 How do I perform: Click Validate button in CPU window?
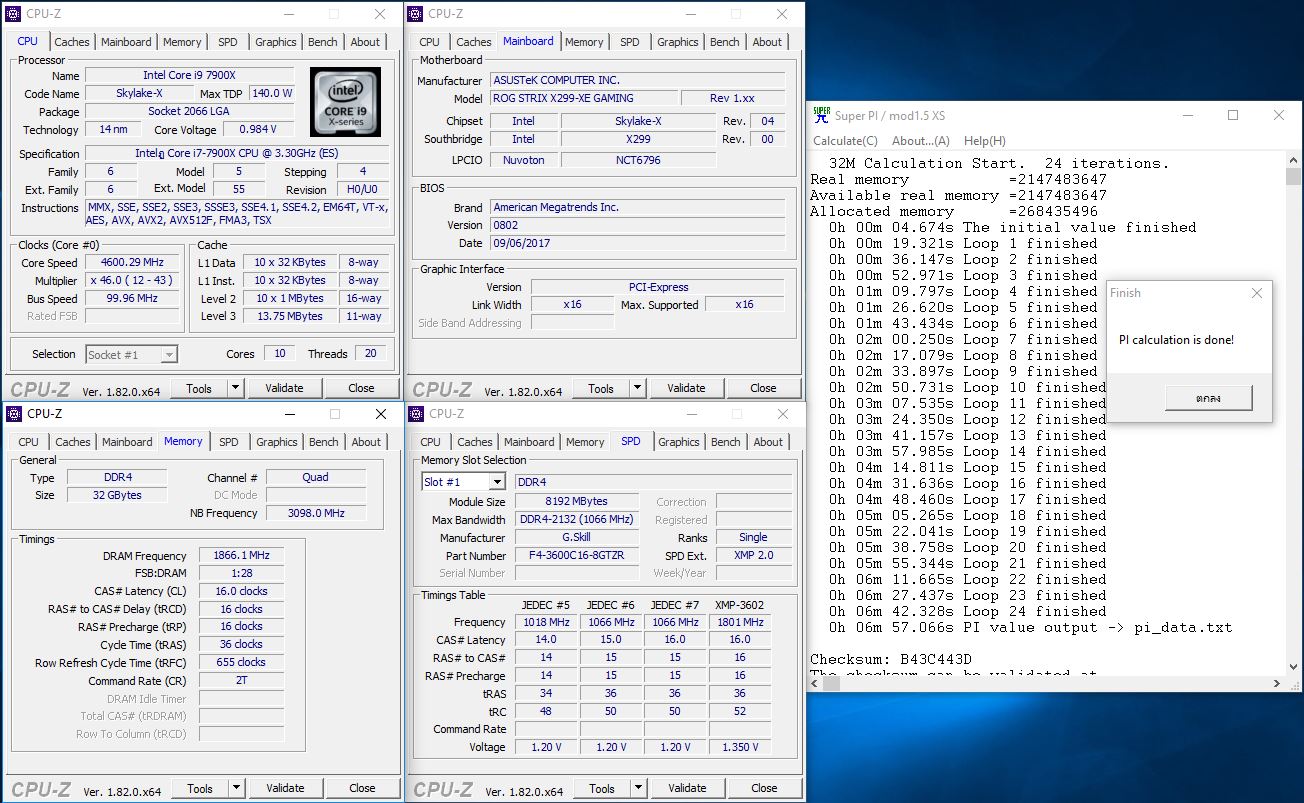point(284,388)
